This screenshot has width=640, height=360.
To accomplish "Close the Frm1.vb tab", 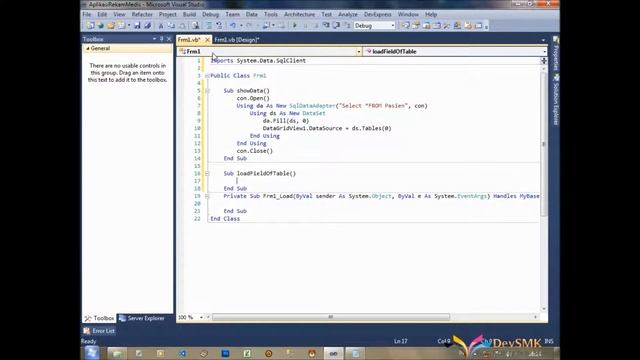I will click(x=207, y=40).
